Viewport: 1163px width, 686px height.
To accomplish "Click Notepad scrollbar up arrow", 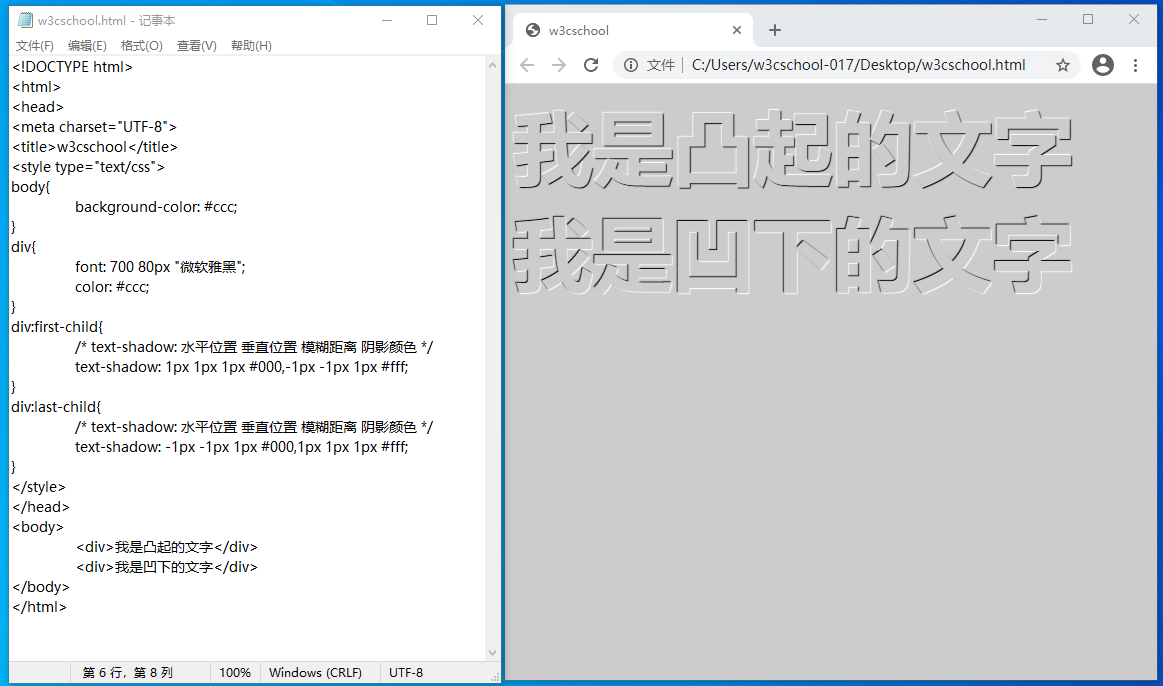I will click(492, 66).
